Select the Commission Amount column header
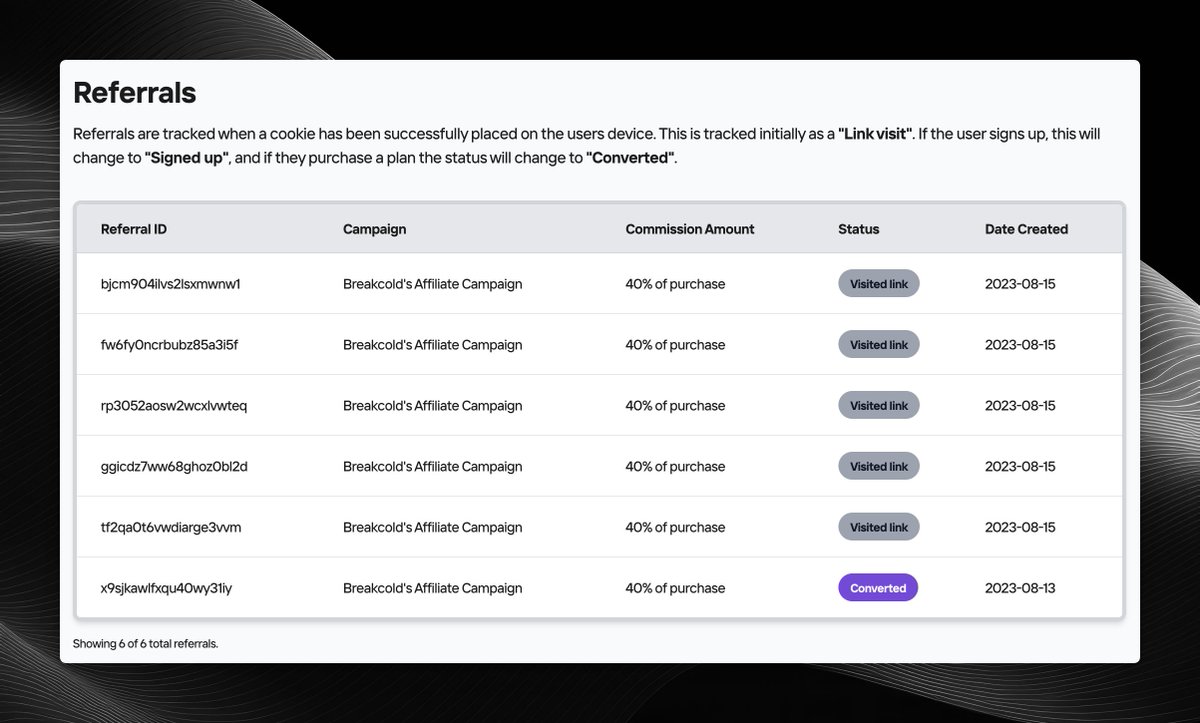Image resolution: width=1200 pixels, height=723 pixels. [x=690, y=229]
